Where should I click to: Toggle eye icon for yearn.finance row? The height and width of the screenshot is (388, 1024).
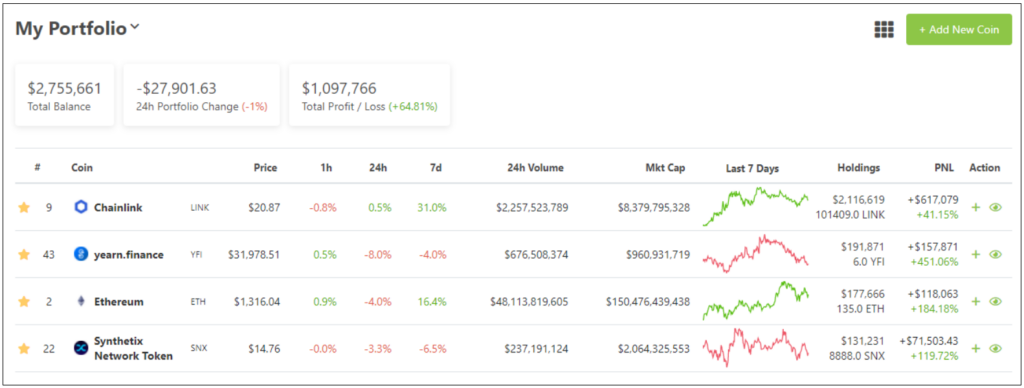(995, 254)
